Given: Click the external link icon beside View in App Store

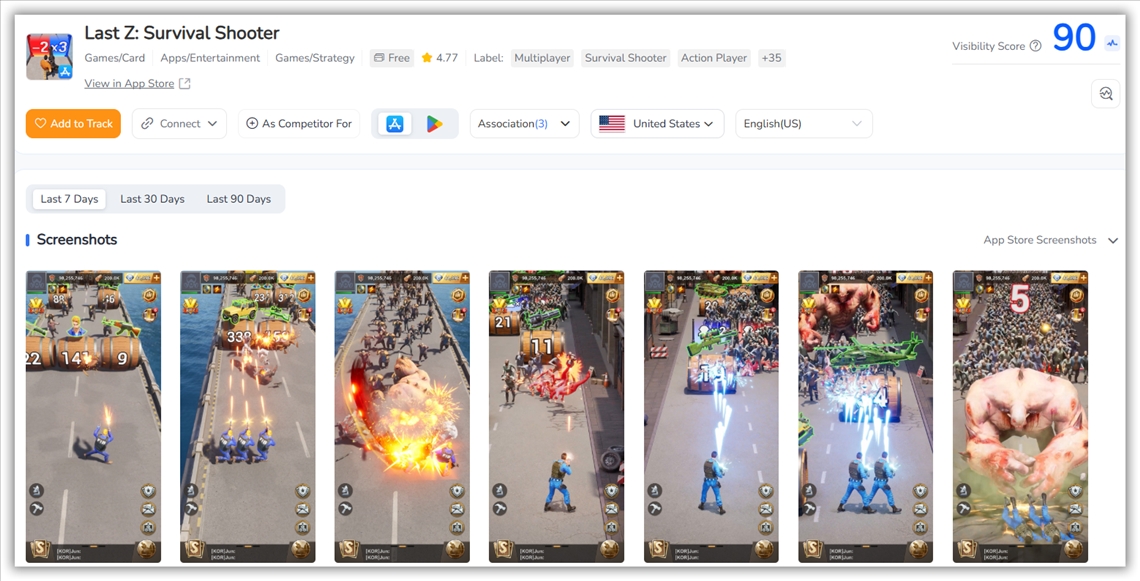Looking at the screenshot, I should (185, 84).
